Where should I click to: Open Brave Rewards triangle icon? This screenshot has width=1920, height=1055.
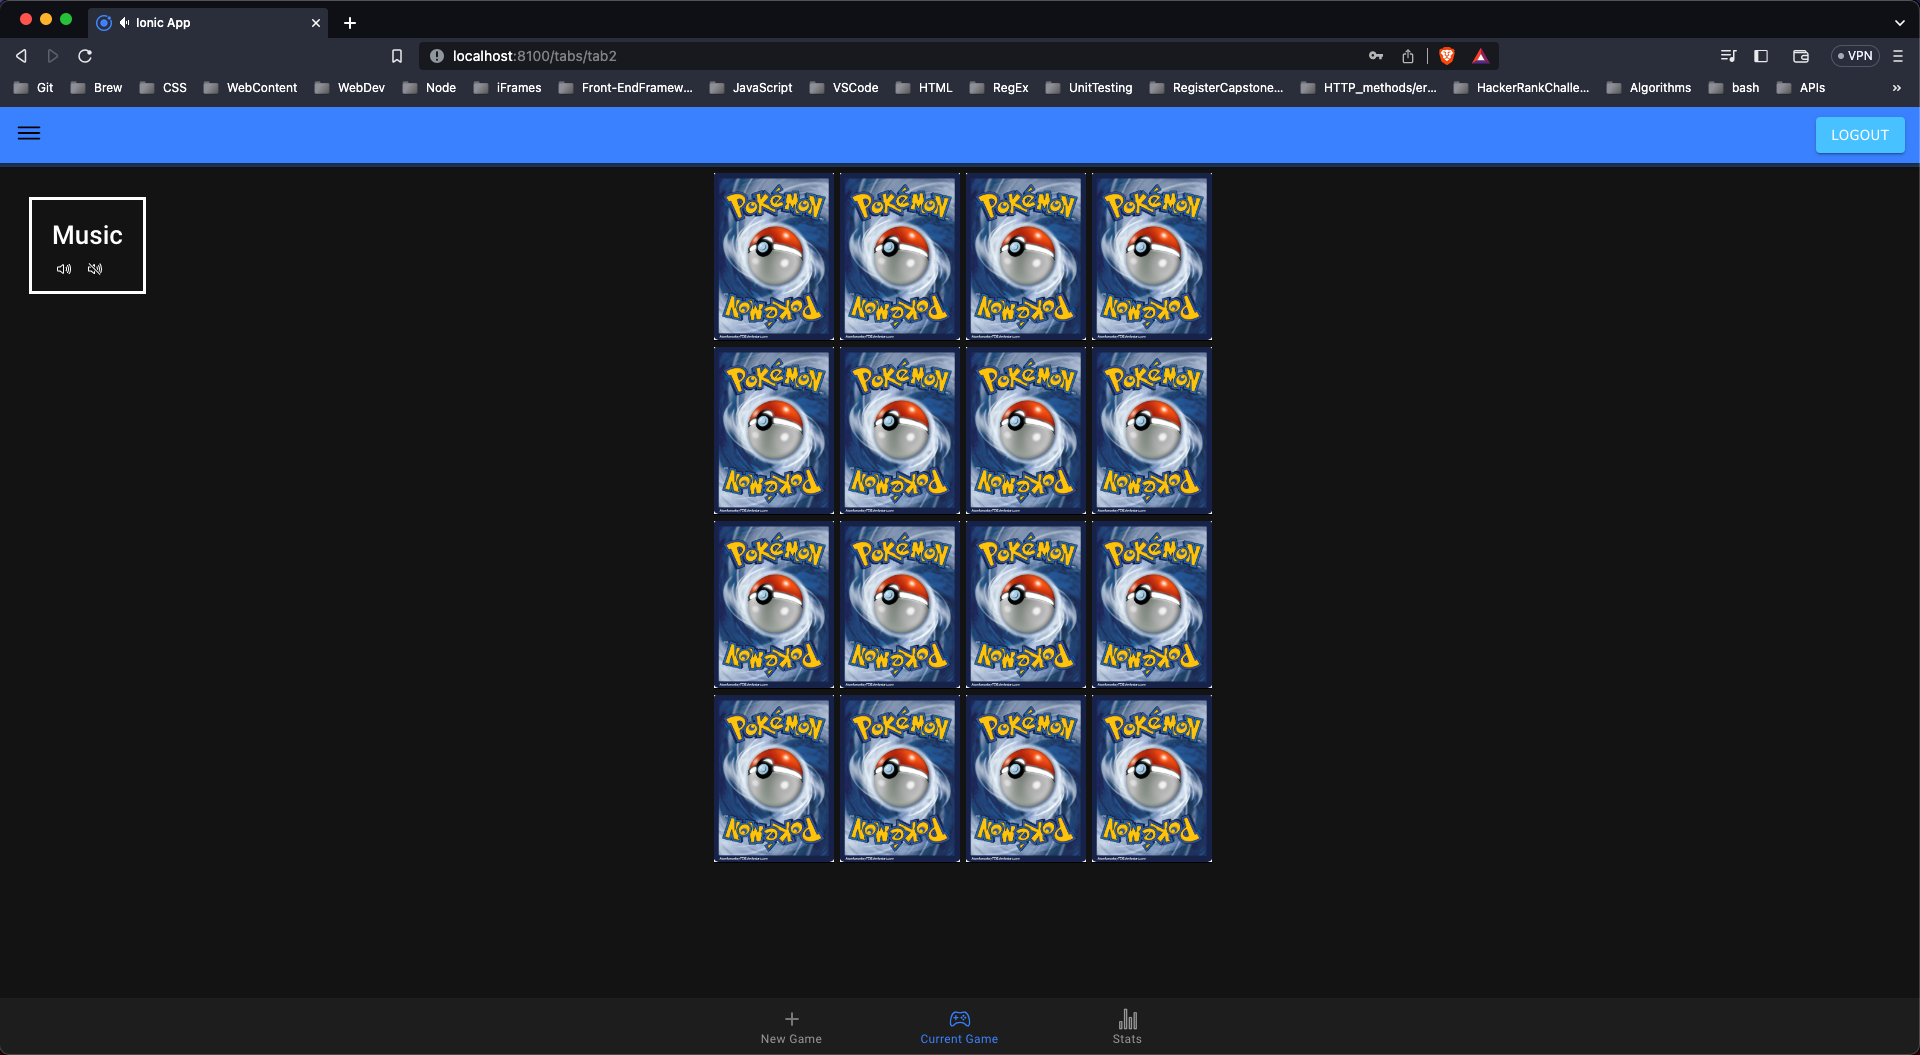pos(1481,56)
